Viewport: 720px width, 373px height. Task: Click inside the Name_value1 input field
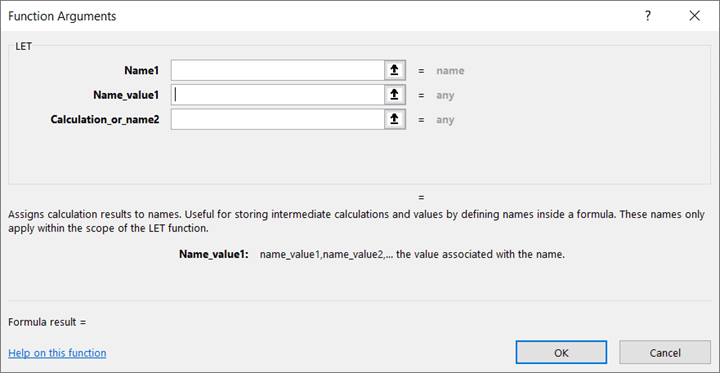click(x=278, y=95)
